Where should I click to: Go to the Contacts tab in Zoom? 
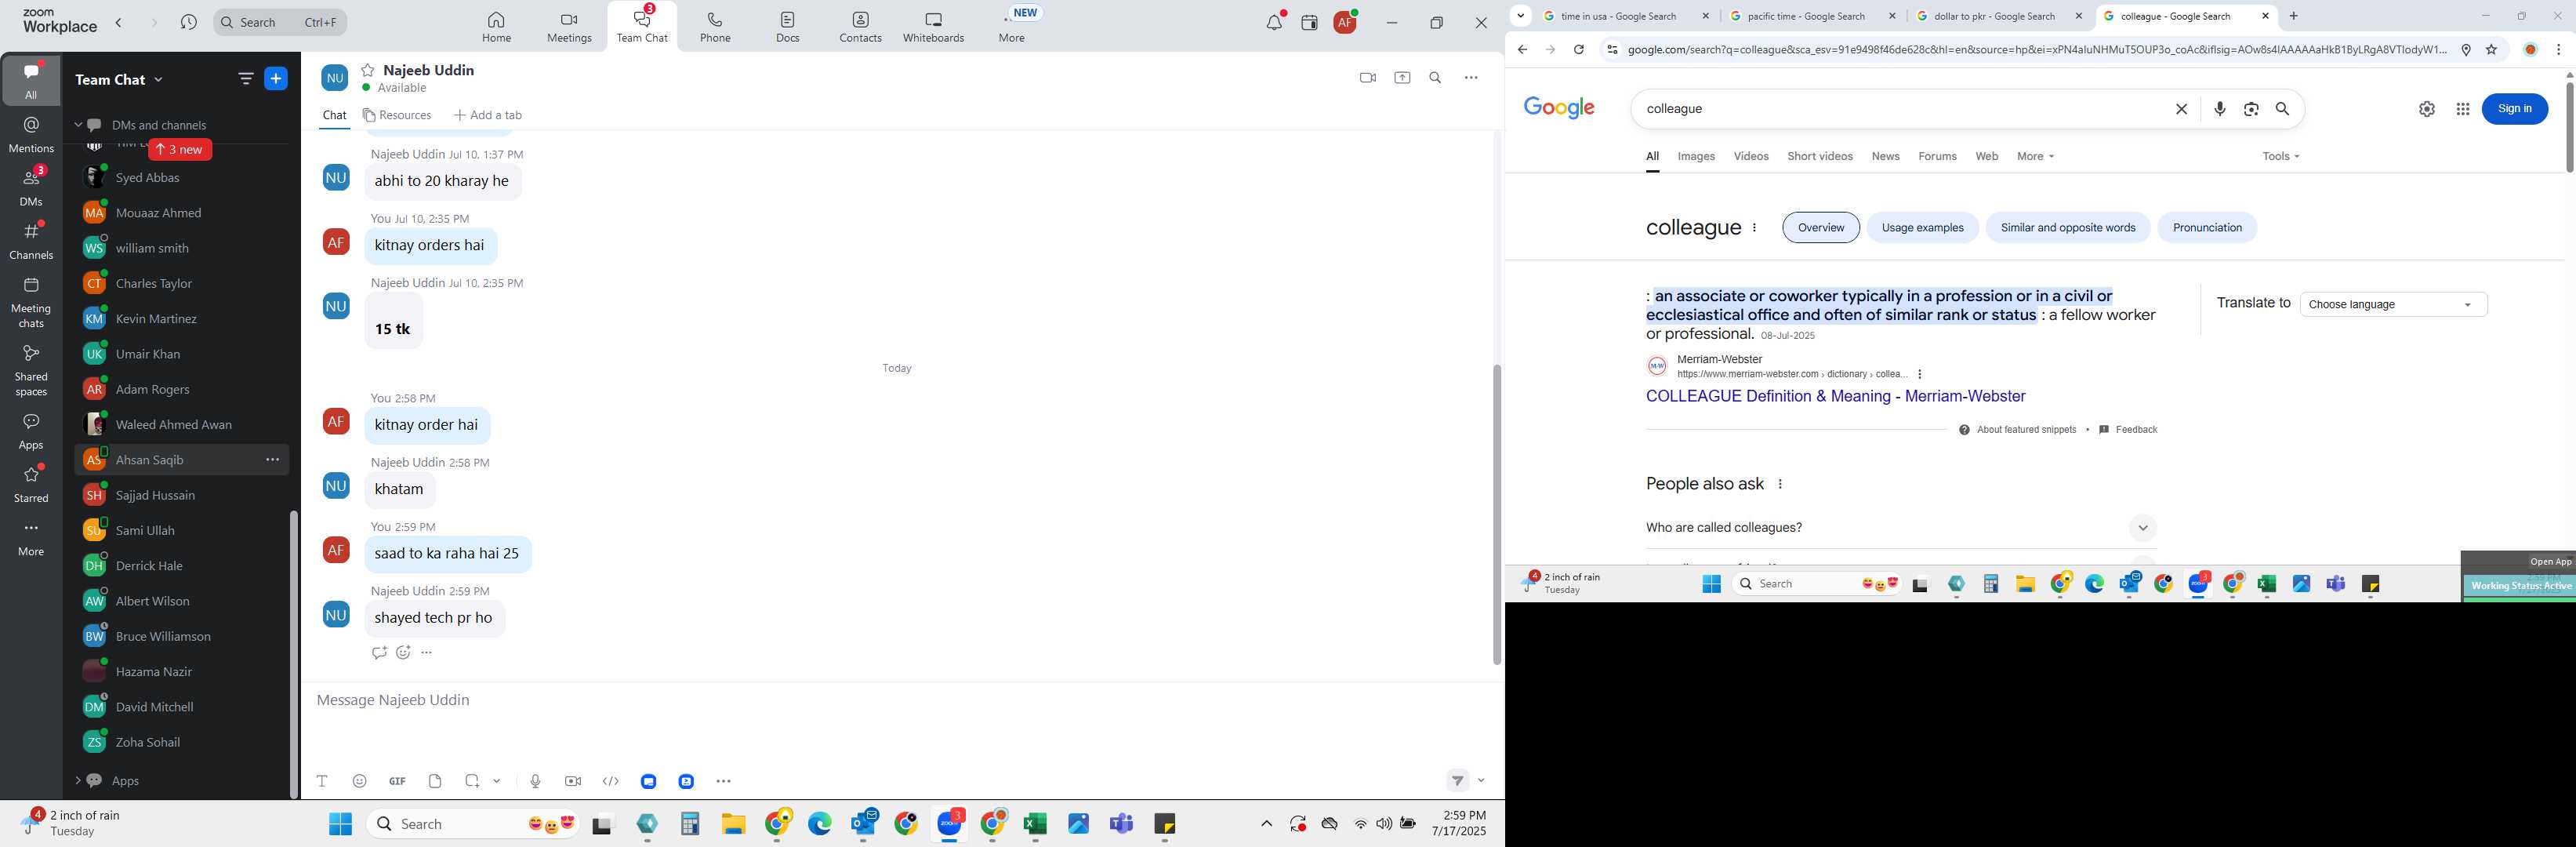click(x=860, y=27)
